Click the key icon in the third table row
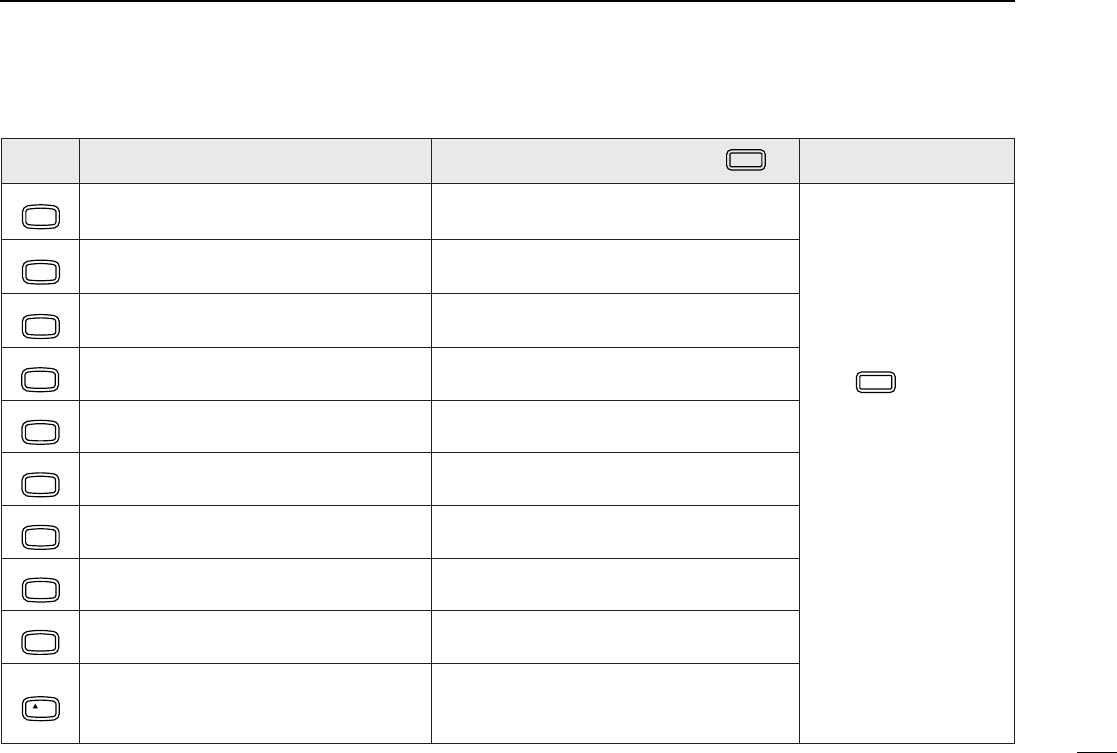Image resolution: width=1117 pixels, height=753 pixels. [x=41, y=326]
